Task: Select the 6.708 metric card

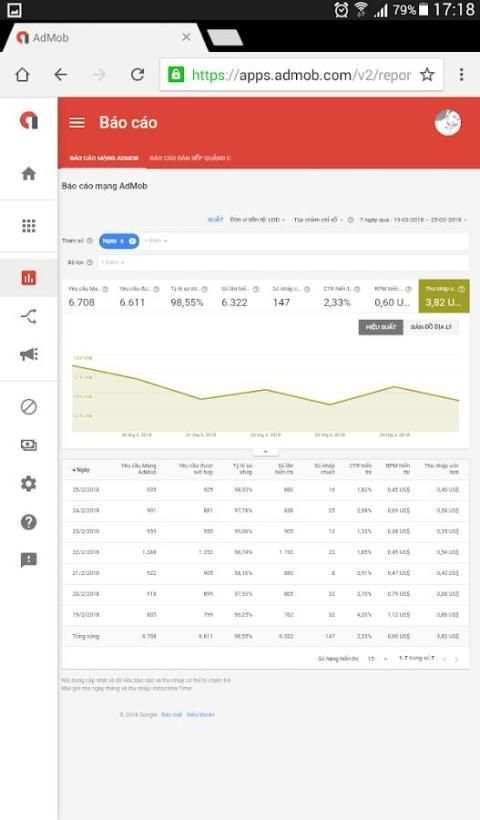Action: pos(88,297)
